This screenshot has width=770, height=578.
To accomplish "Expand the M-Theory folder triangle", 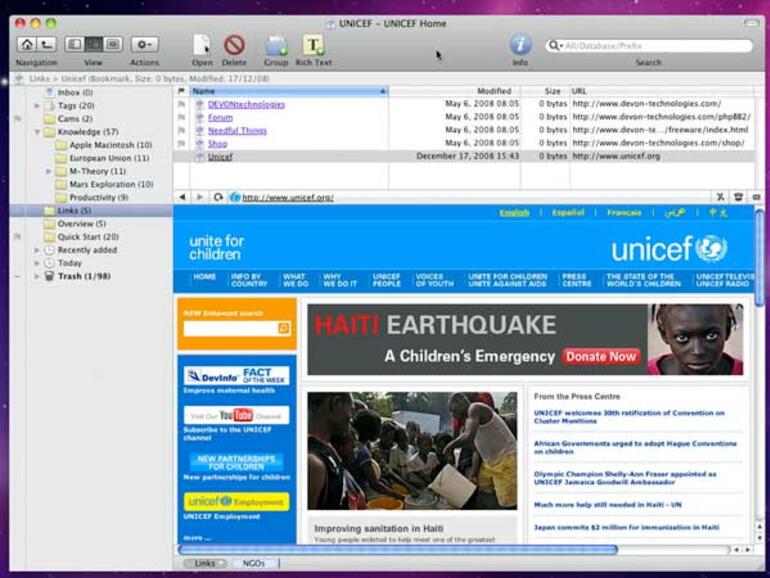I will [x=49, y=171].
